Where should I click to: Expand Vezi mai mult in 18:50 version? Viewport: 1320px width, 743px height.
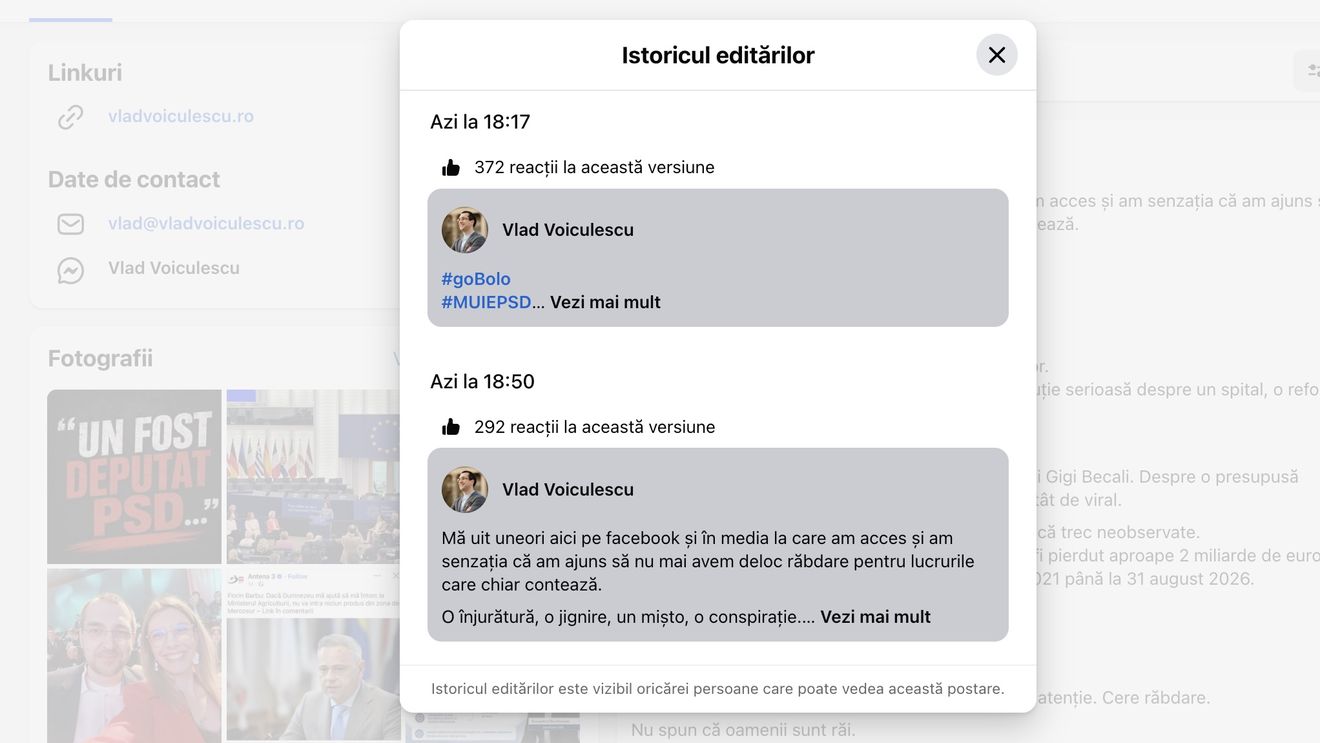click(x=875, y=617)
